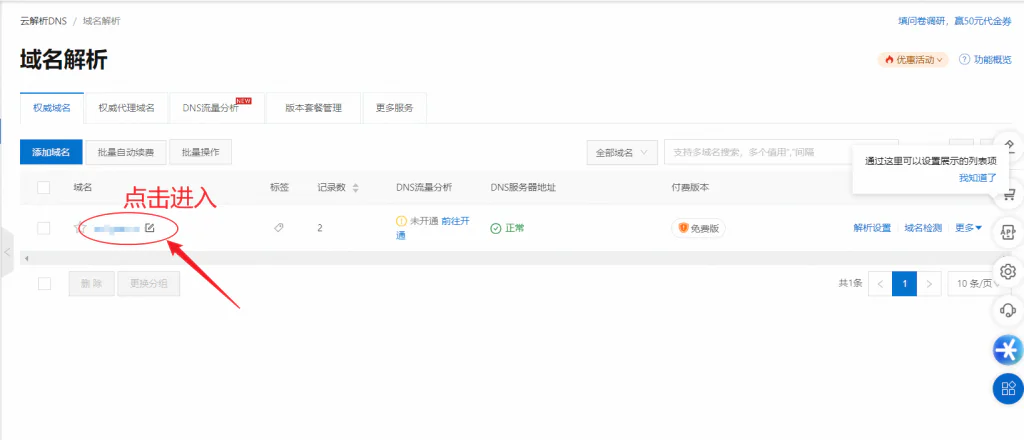Click the 解析设置 link

[x=871, y=228]
